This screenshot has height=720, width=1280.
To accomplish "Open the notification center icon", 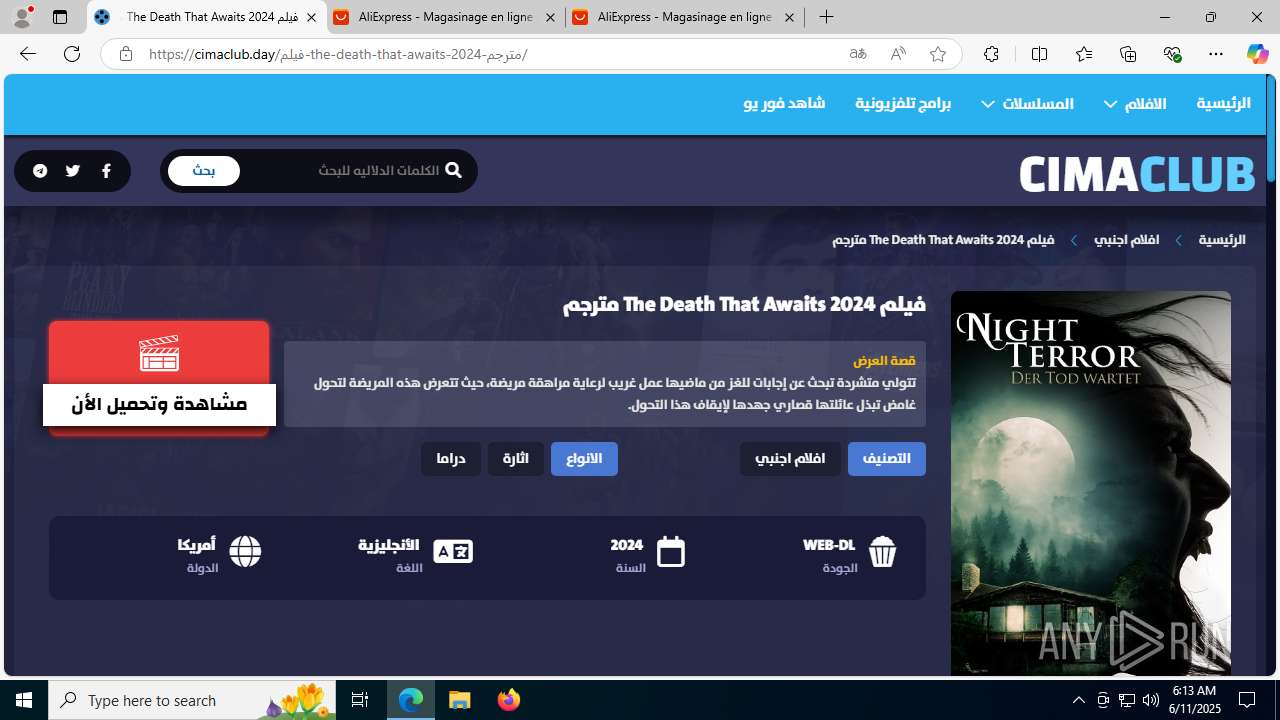I will pos(1247,700).
